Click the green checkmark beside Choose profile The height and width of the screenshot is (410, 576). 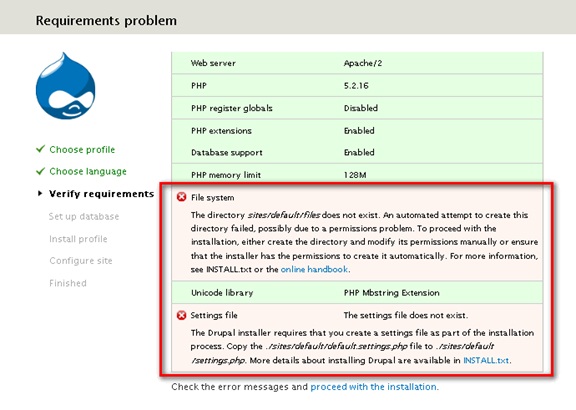pos(40,149)
